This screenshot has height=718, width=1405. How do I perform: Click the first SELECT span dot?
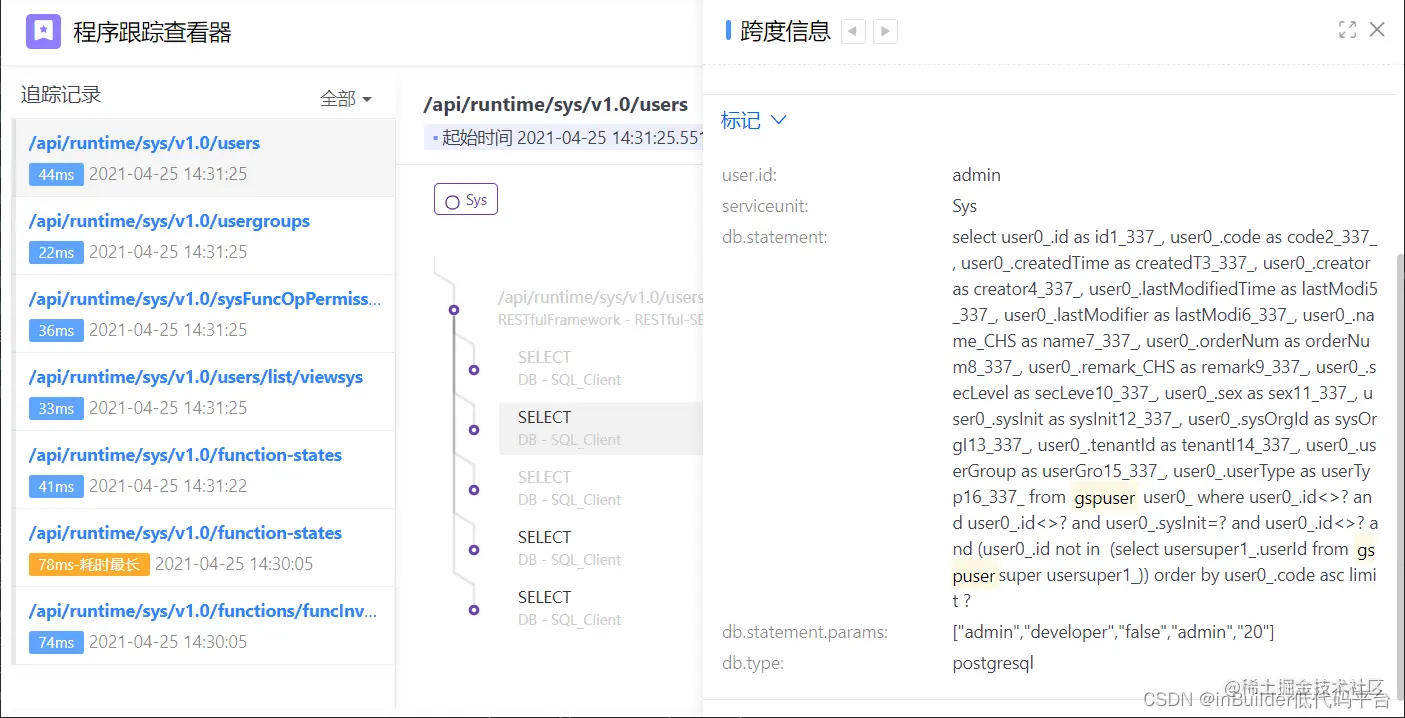(x=474, y=370)
